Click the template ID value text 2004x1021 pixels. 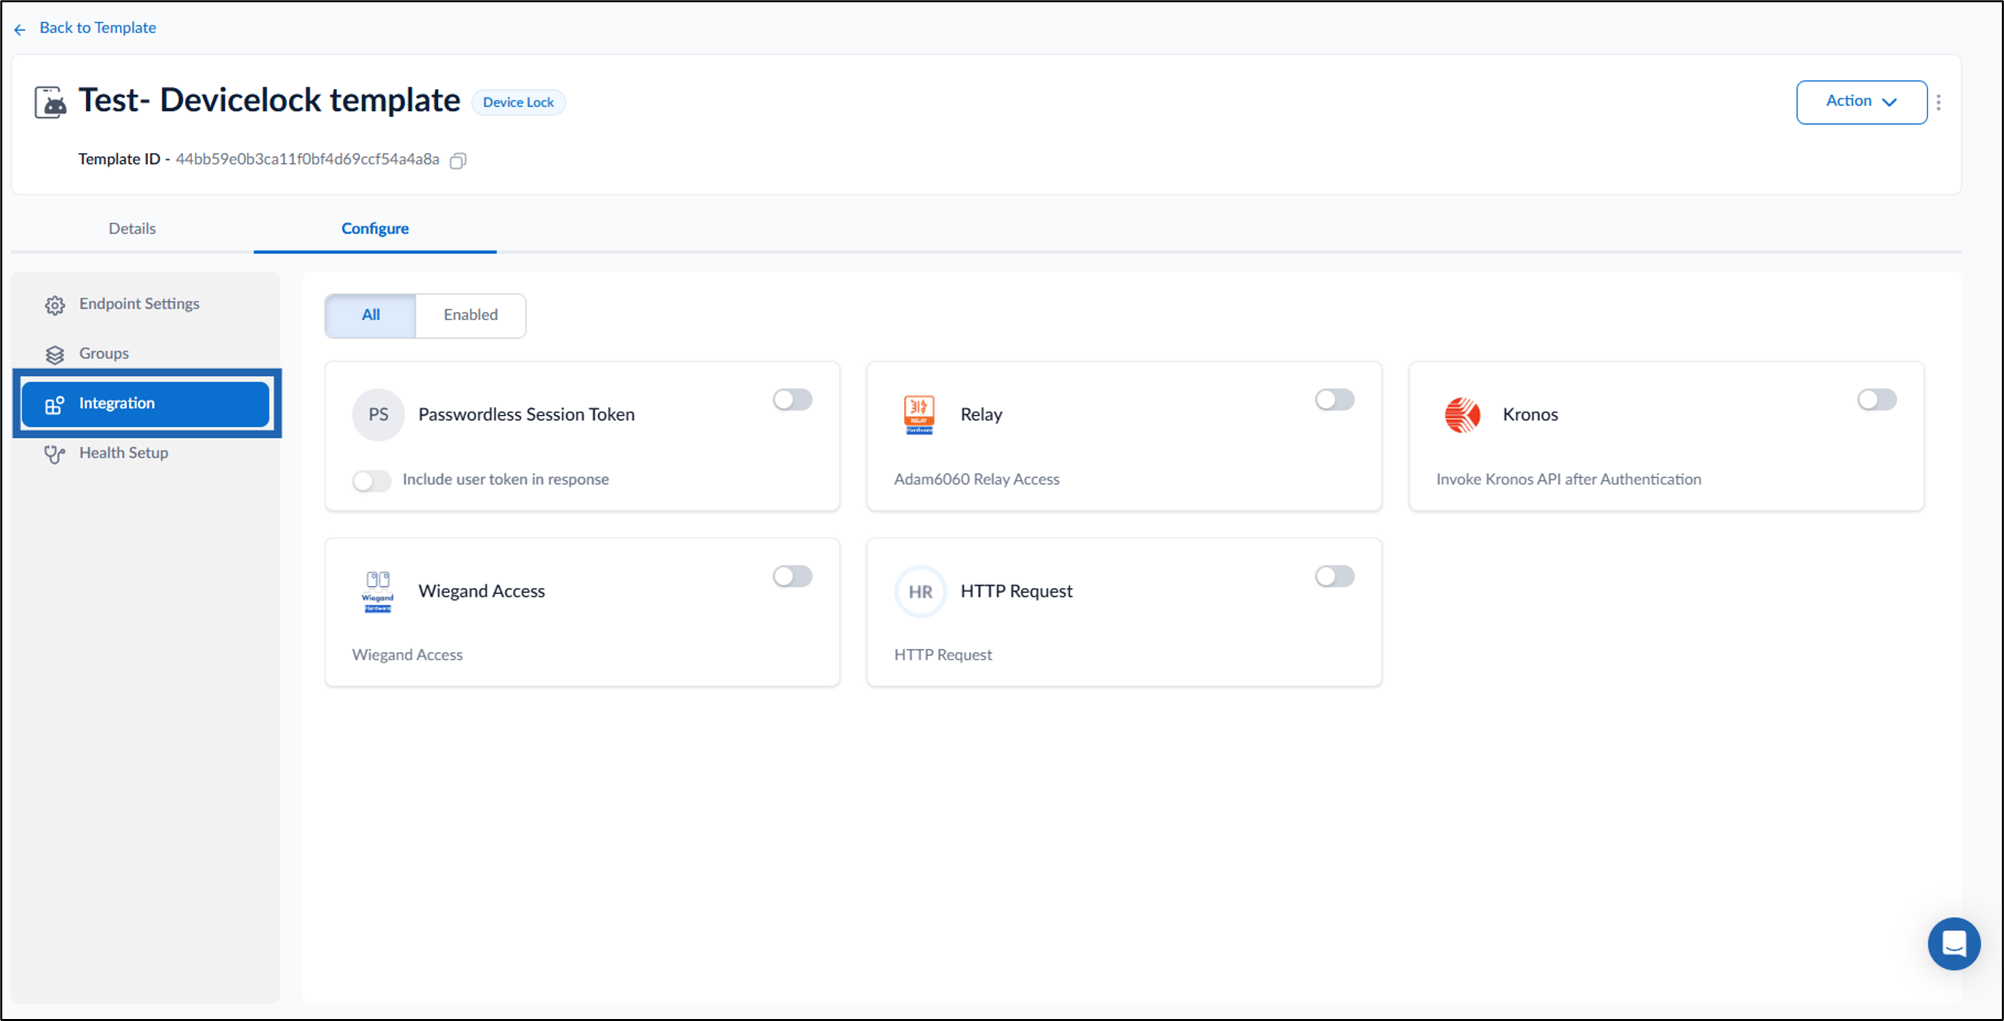pos(307,159)
